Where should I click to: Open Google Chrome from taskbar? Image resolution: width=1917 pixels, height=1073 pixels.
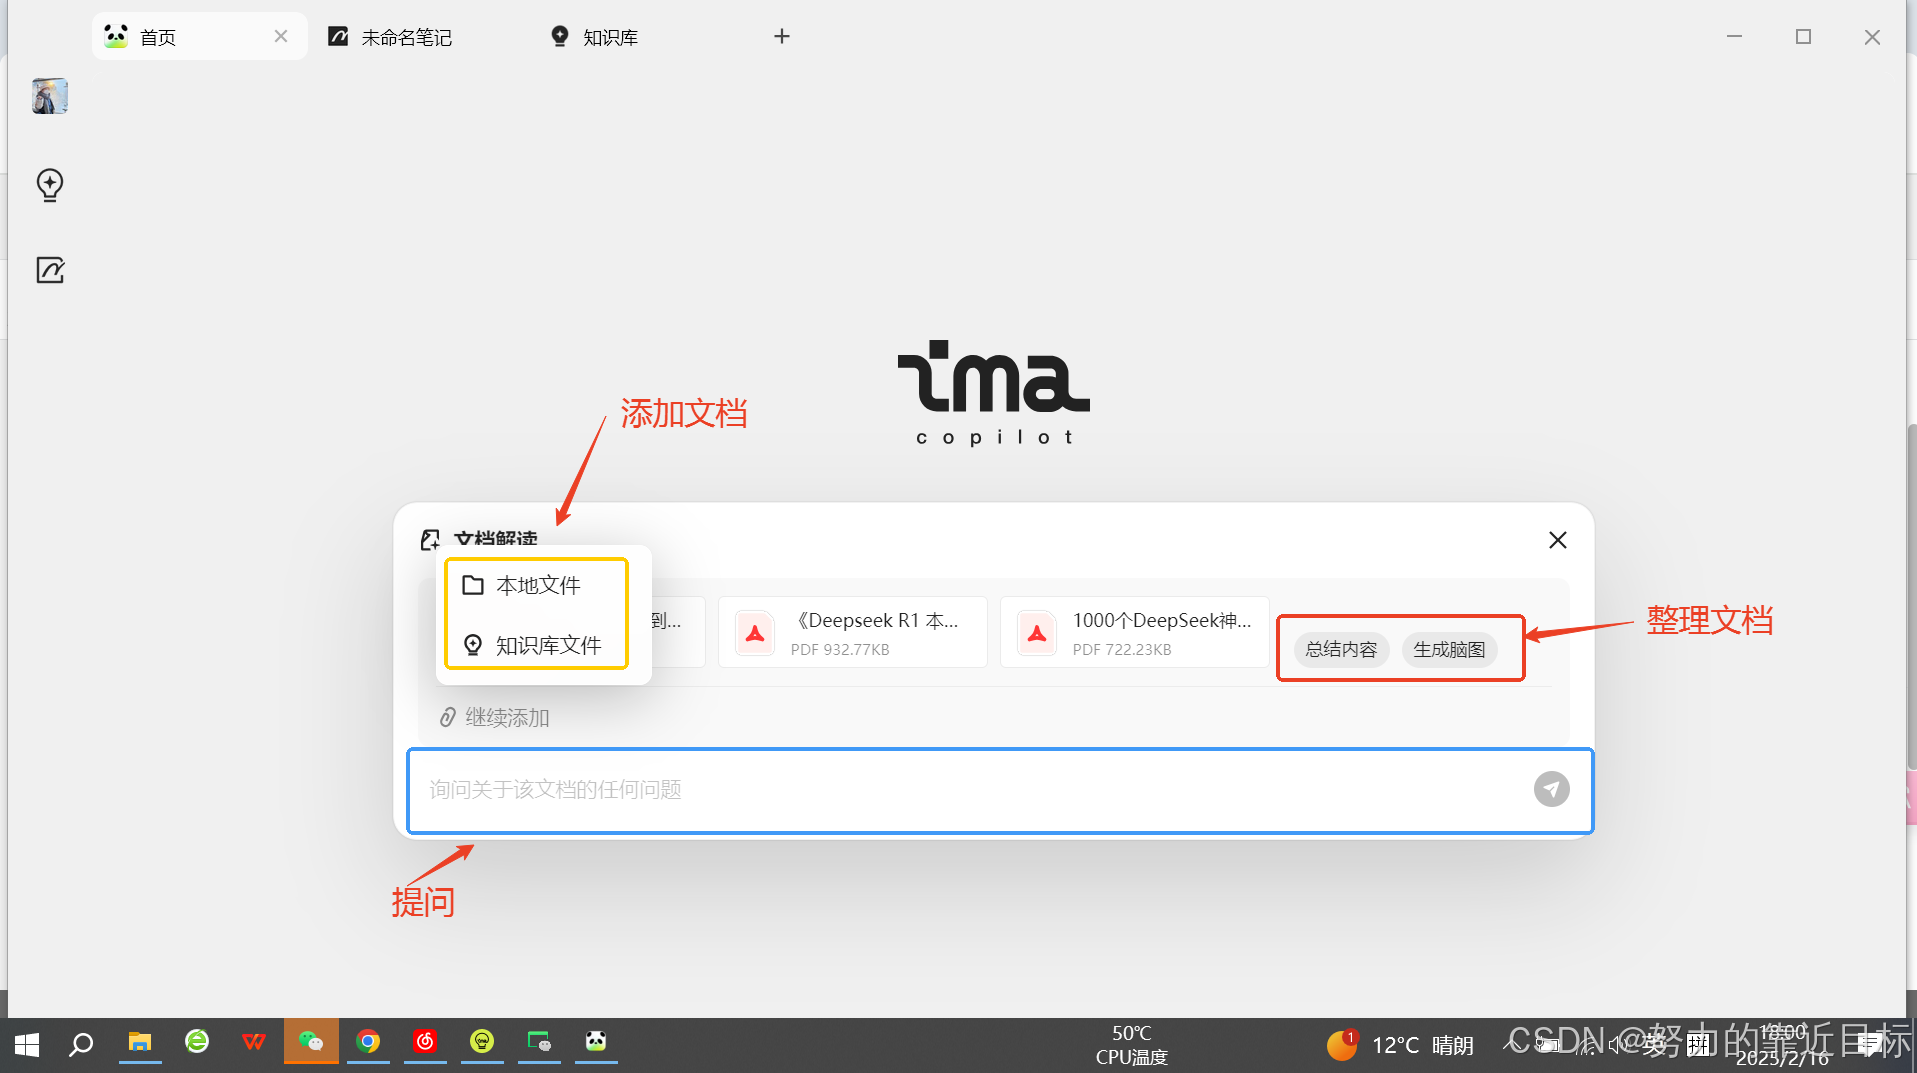point(368,1043)
